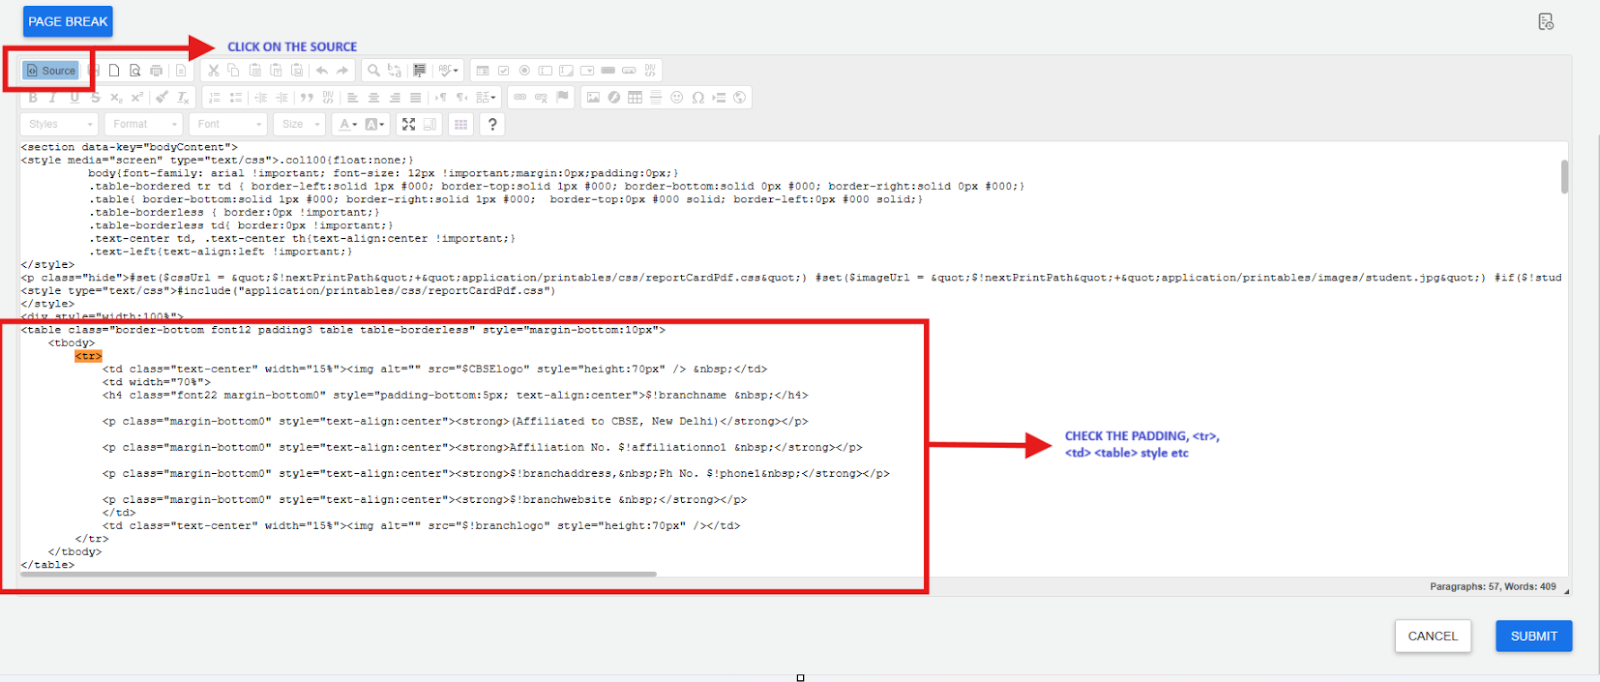The image size is (1600, 682).
Task: Click the Maximize editor icon
Action: coord(409,124)
